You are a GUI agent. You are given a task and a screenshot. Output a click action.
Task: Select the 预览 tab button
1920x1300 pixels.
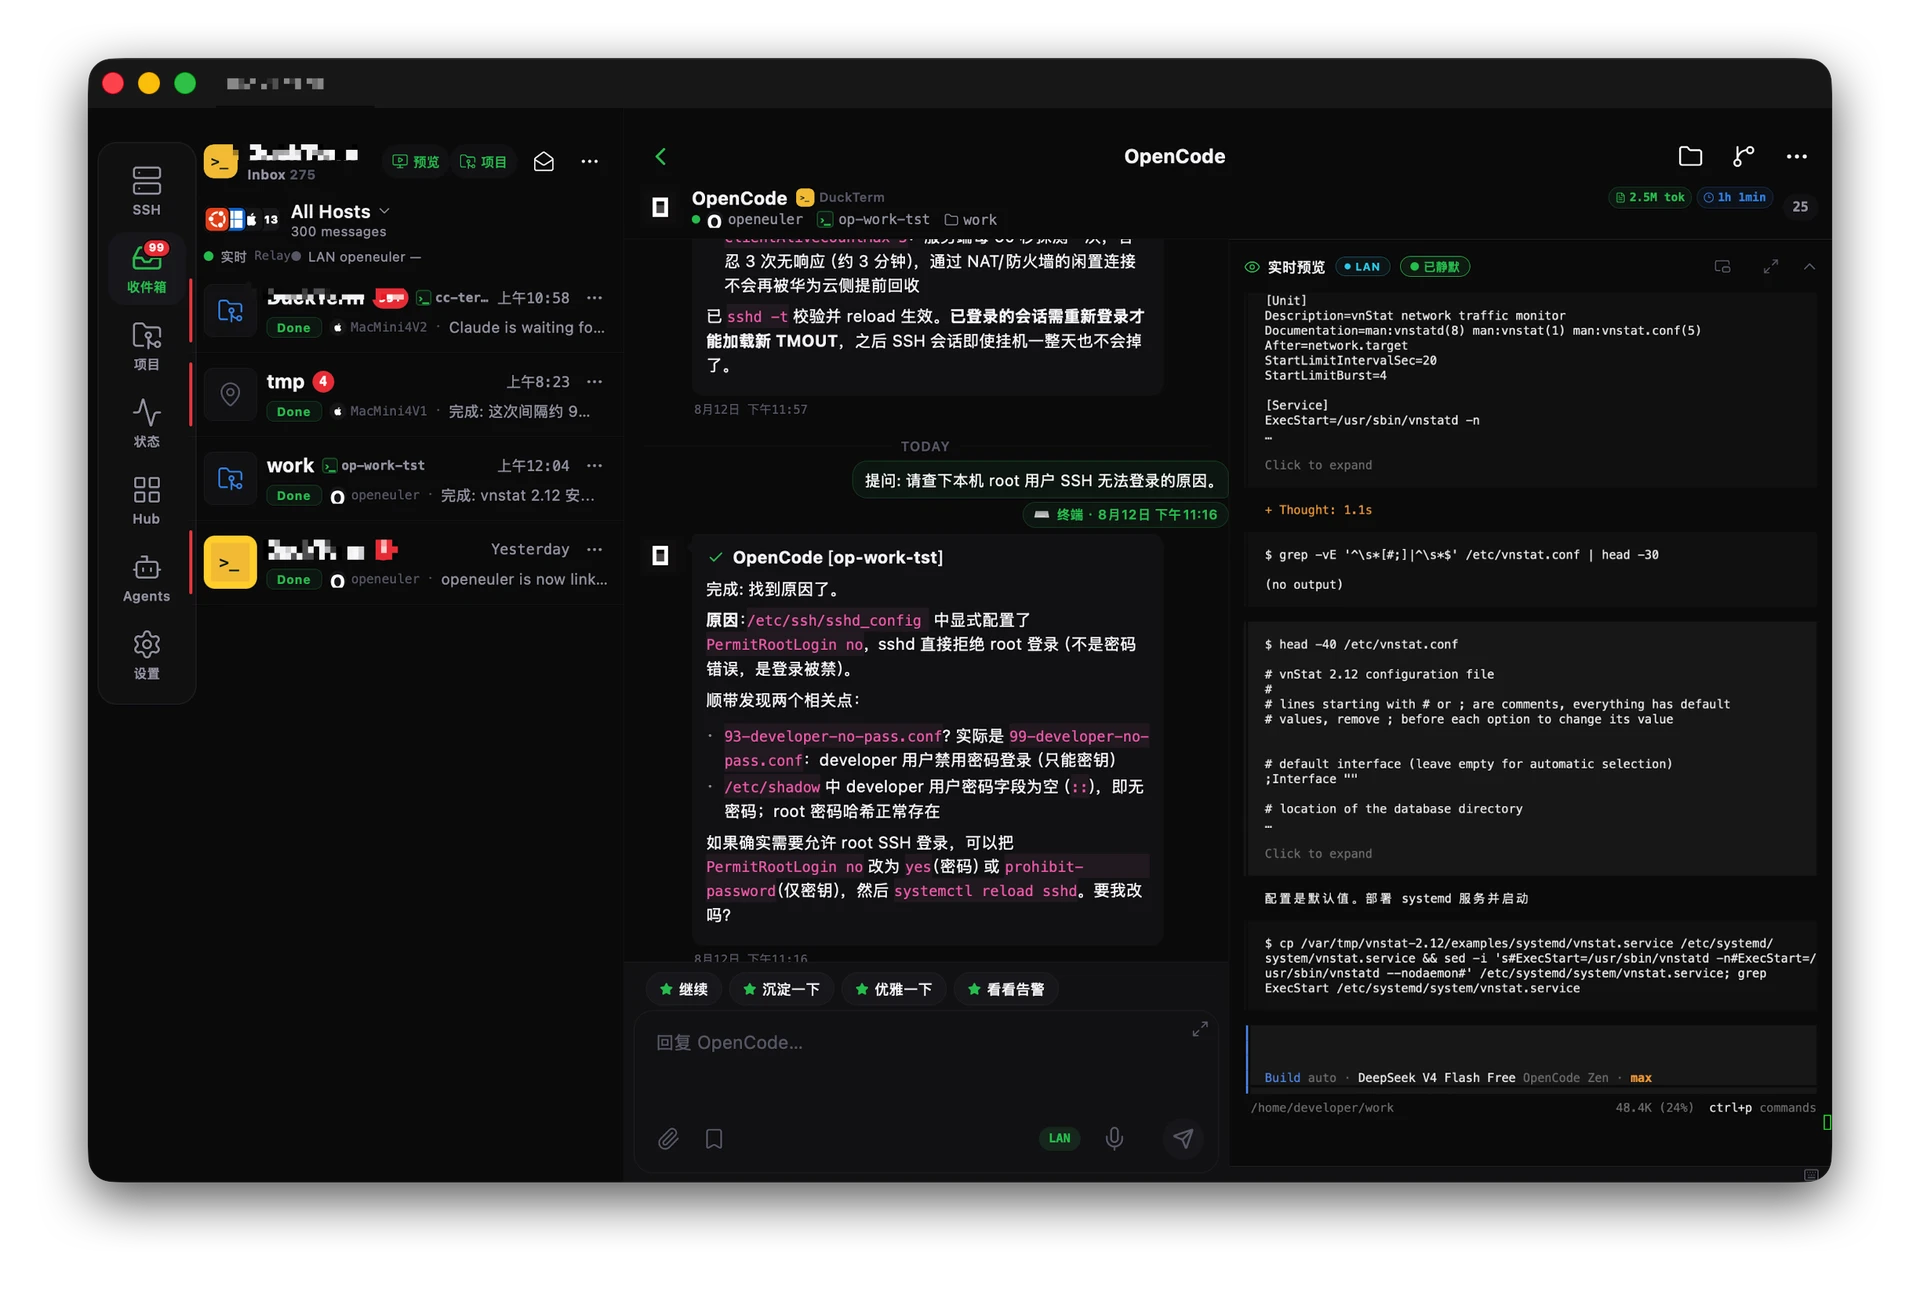416,161
